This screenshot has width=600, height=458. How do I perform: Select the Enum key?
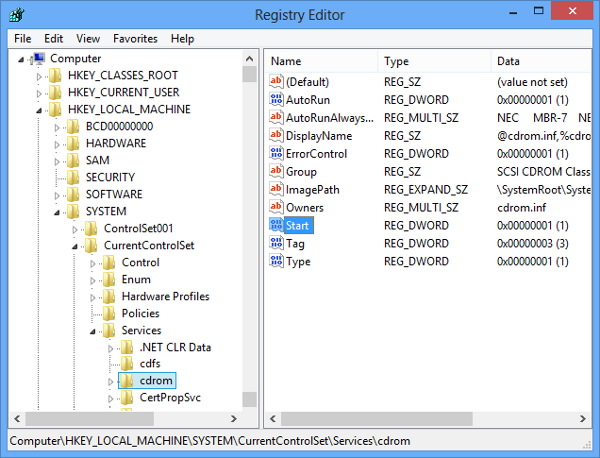pyautogui.click(x=136, y=279)
